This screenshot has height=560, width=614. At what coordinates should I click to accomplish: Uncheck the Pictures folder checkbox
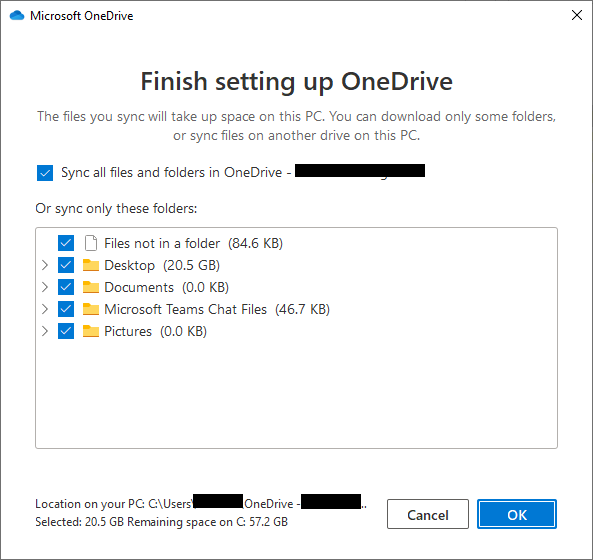click(66, 331)
